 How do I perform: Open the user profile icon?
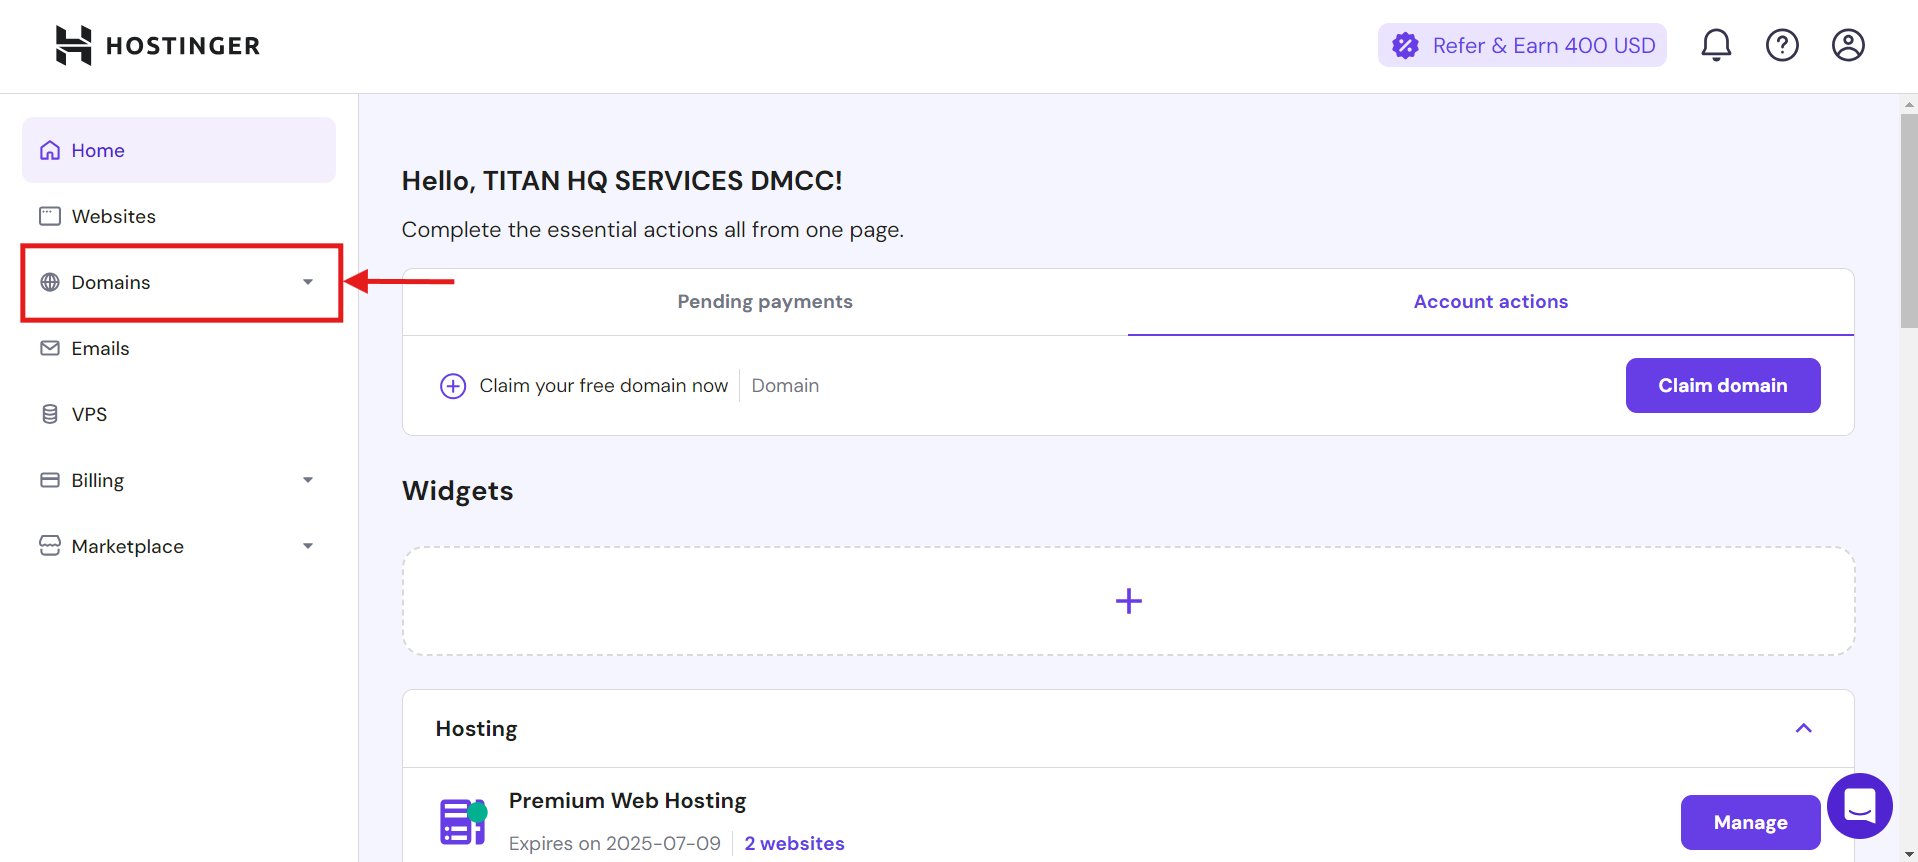pyautogui.click(x=1848, y=45)
